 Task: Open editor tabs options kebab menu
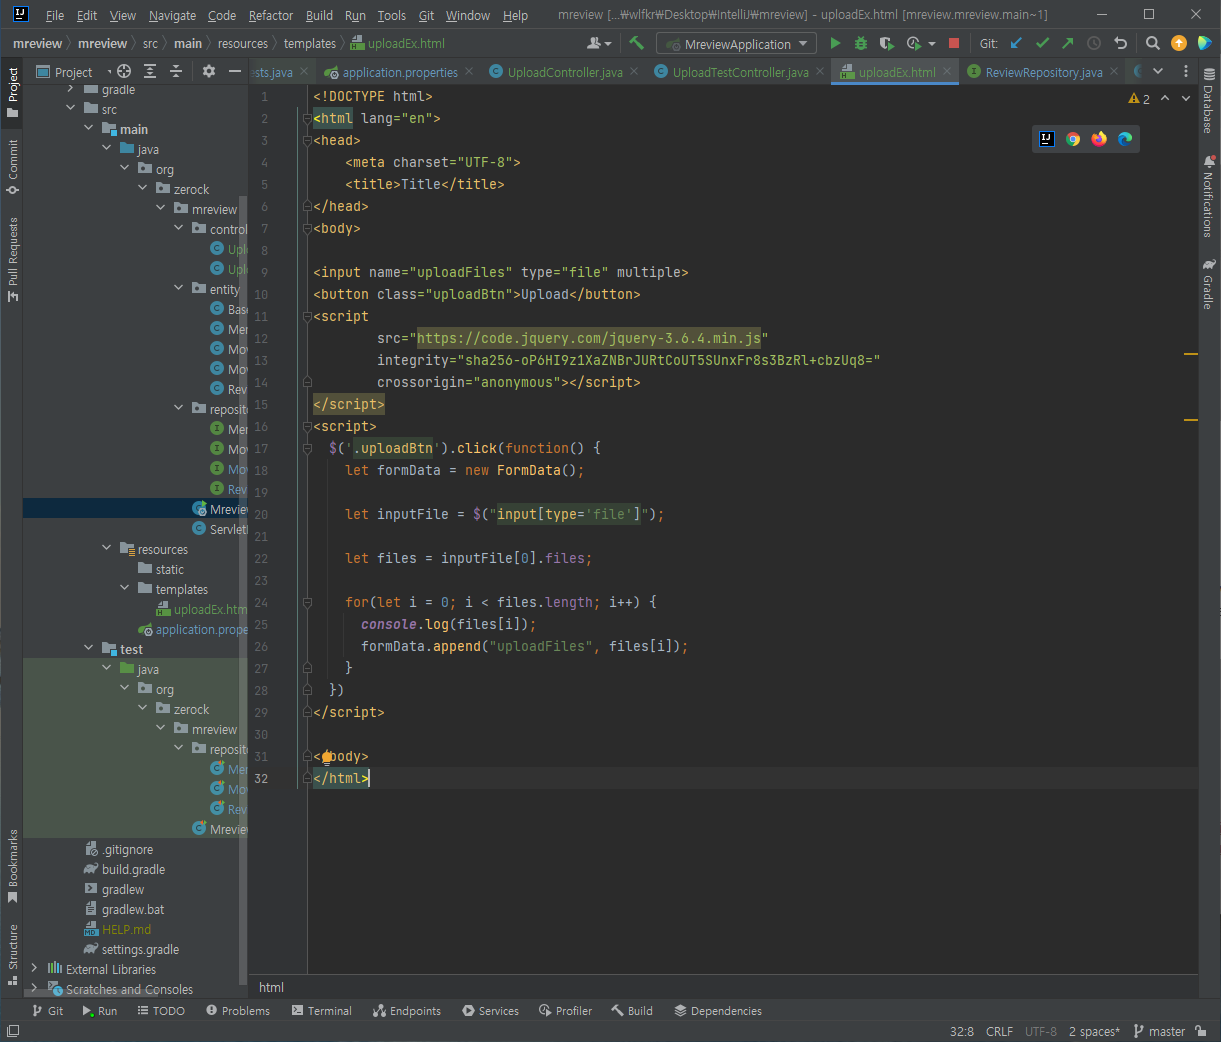[1186, 71]
